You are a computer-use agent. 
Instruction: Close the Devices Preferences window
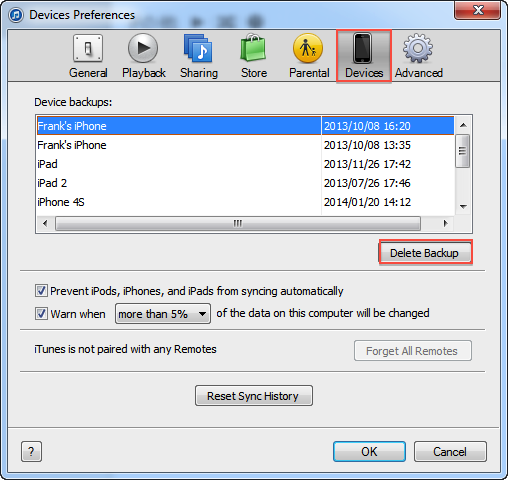477,10
